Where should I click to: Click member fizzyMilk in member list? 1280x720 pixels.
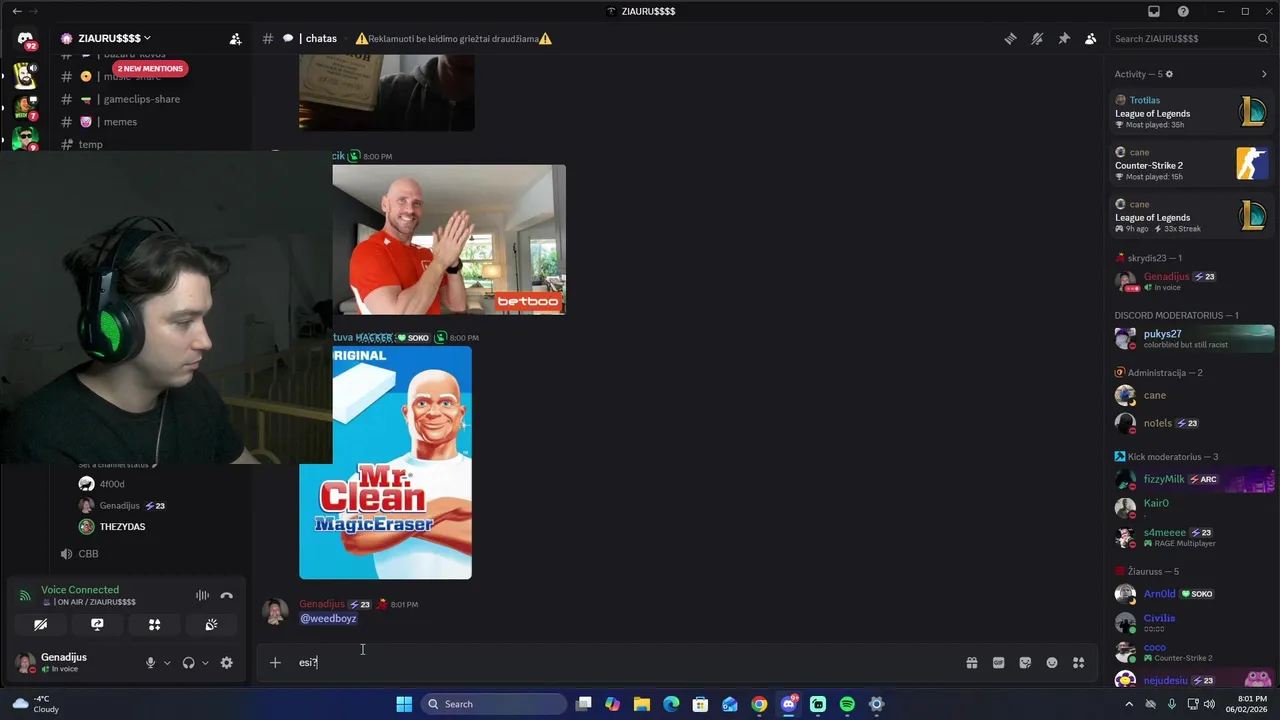click(x=1192, y=479)
